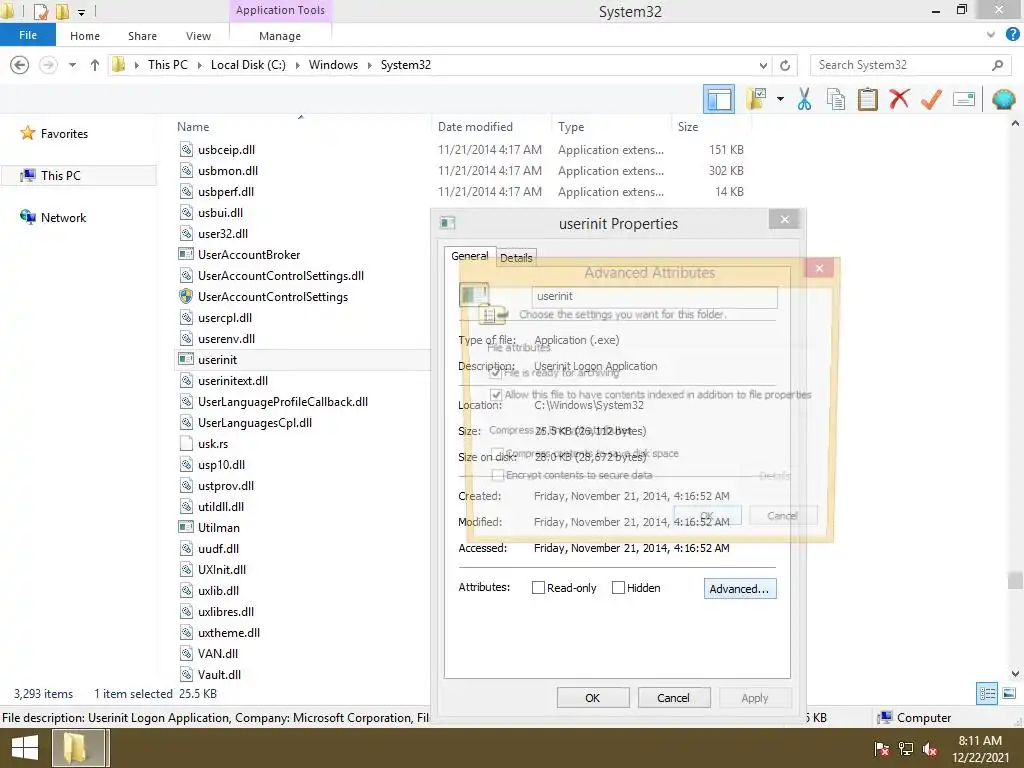1024x768 pixels.
Task: Cancel the userinit Properties dialog
Action: pyautogui.click(x=673, y=697)
